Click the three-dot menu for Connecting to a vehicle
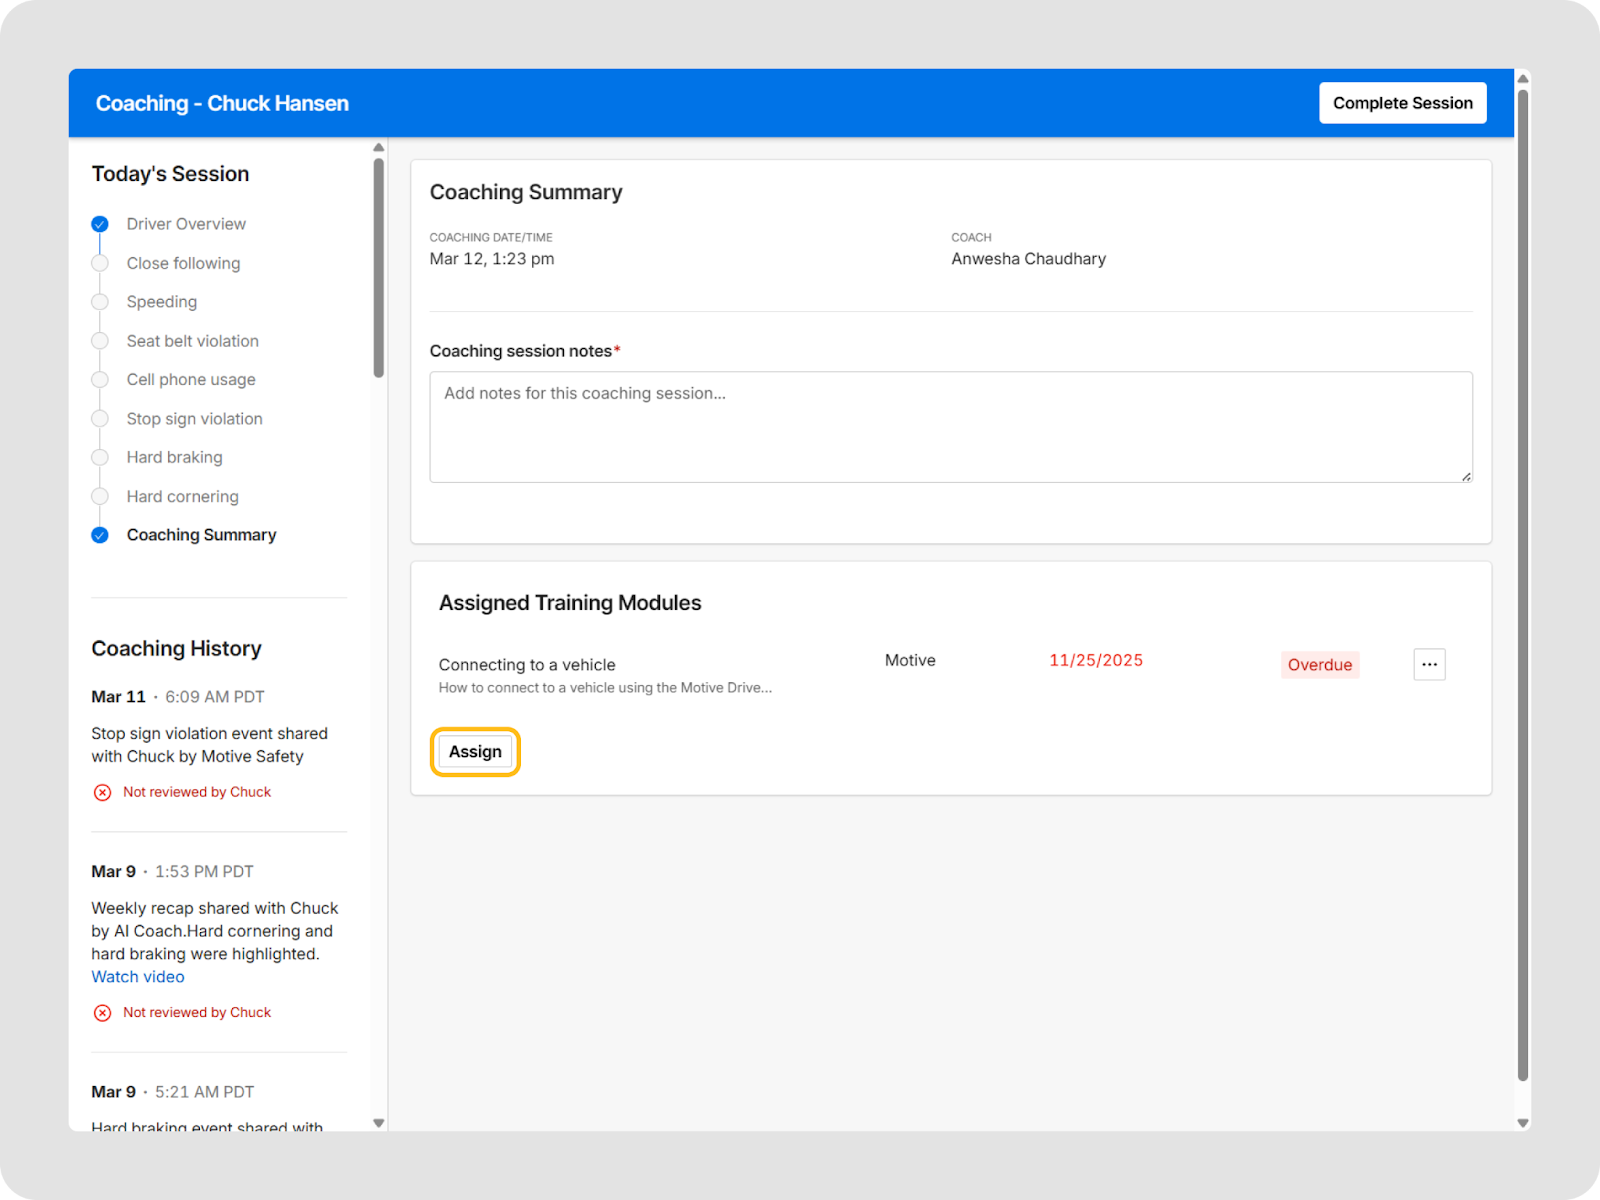This screenshot has height=1200, width=1600. pos(1429,664)
